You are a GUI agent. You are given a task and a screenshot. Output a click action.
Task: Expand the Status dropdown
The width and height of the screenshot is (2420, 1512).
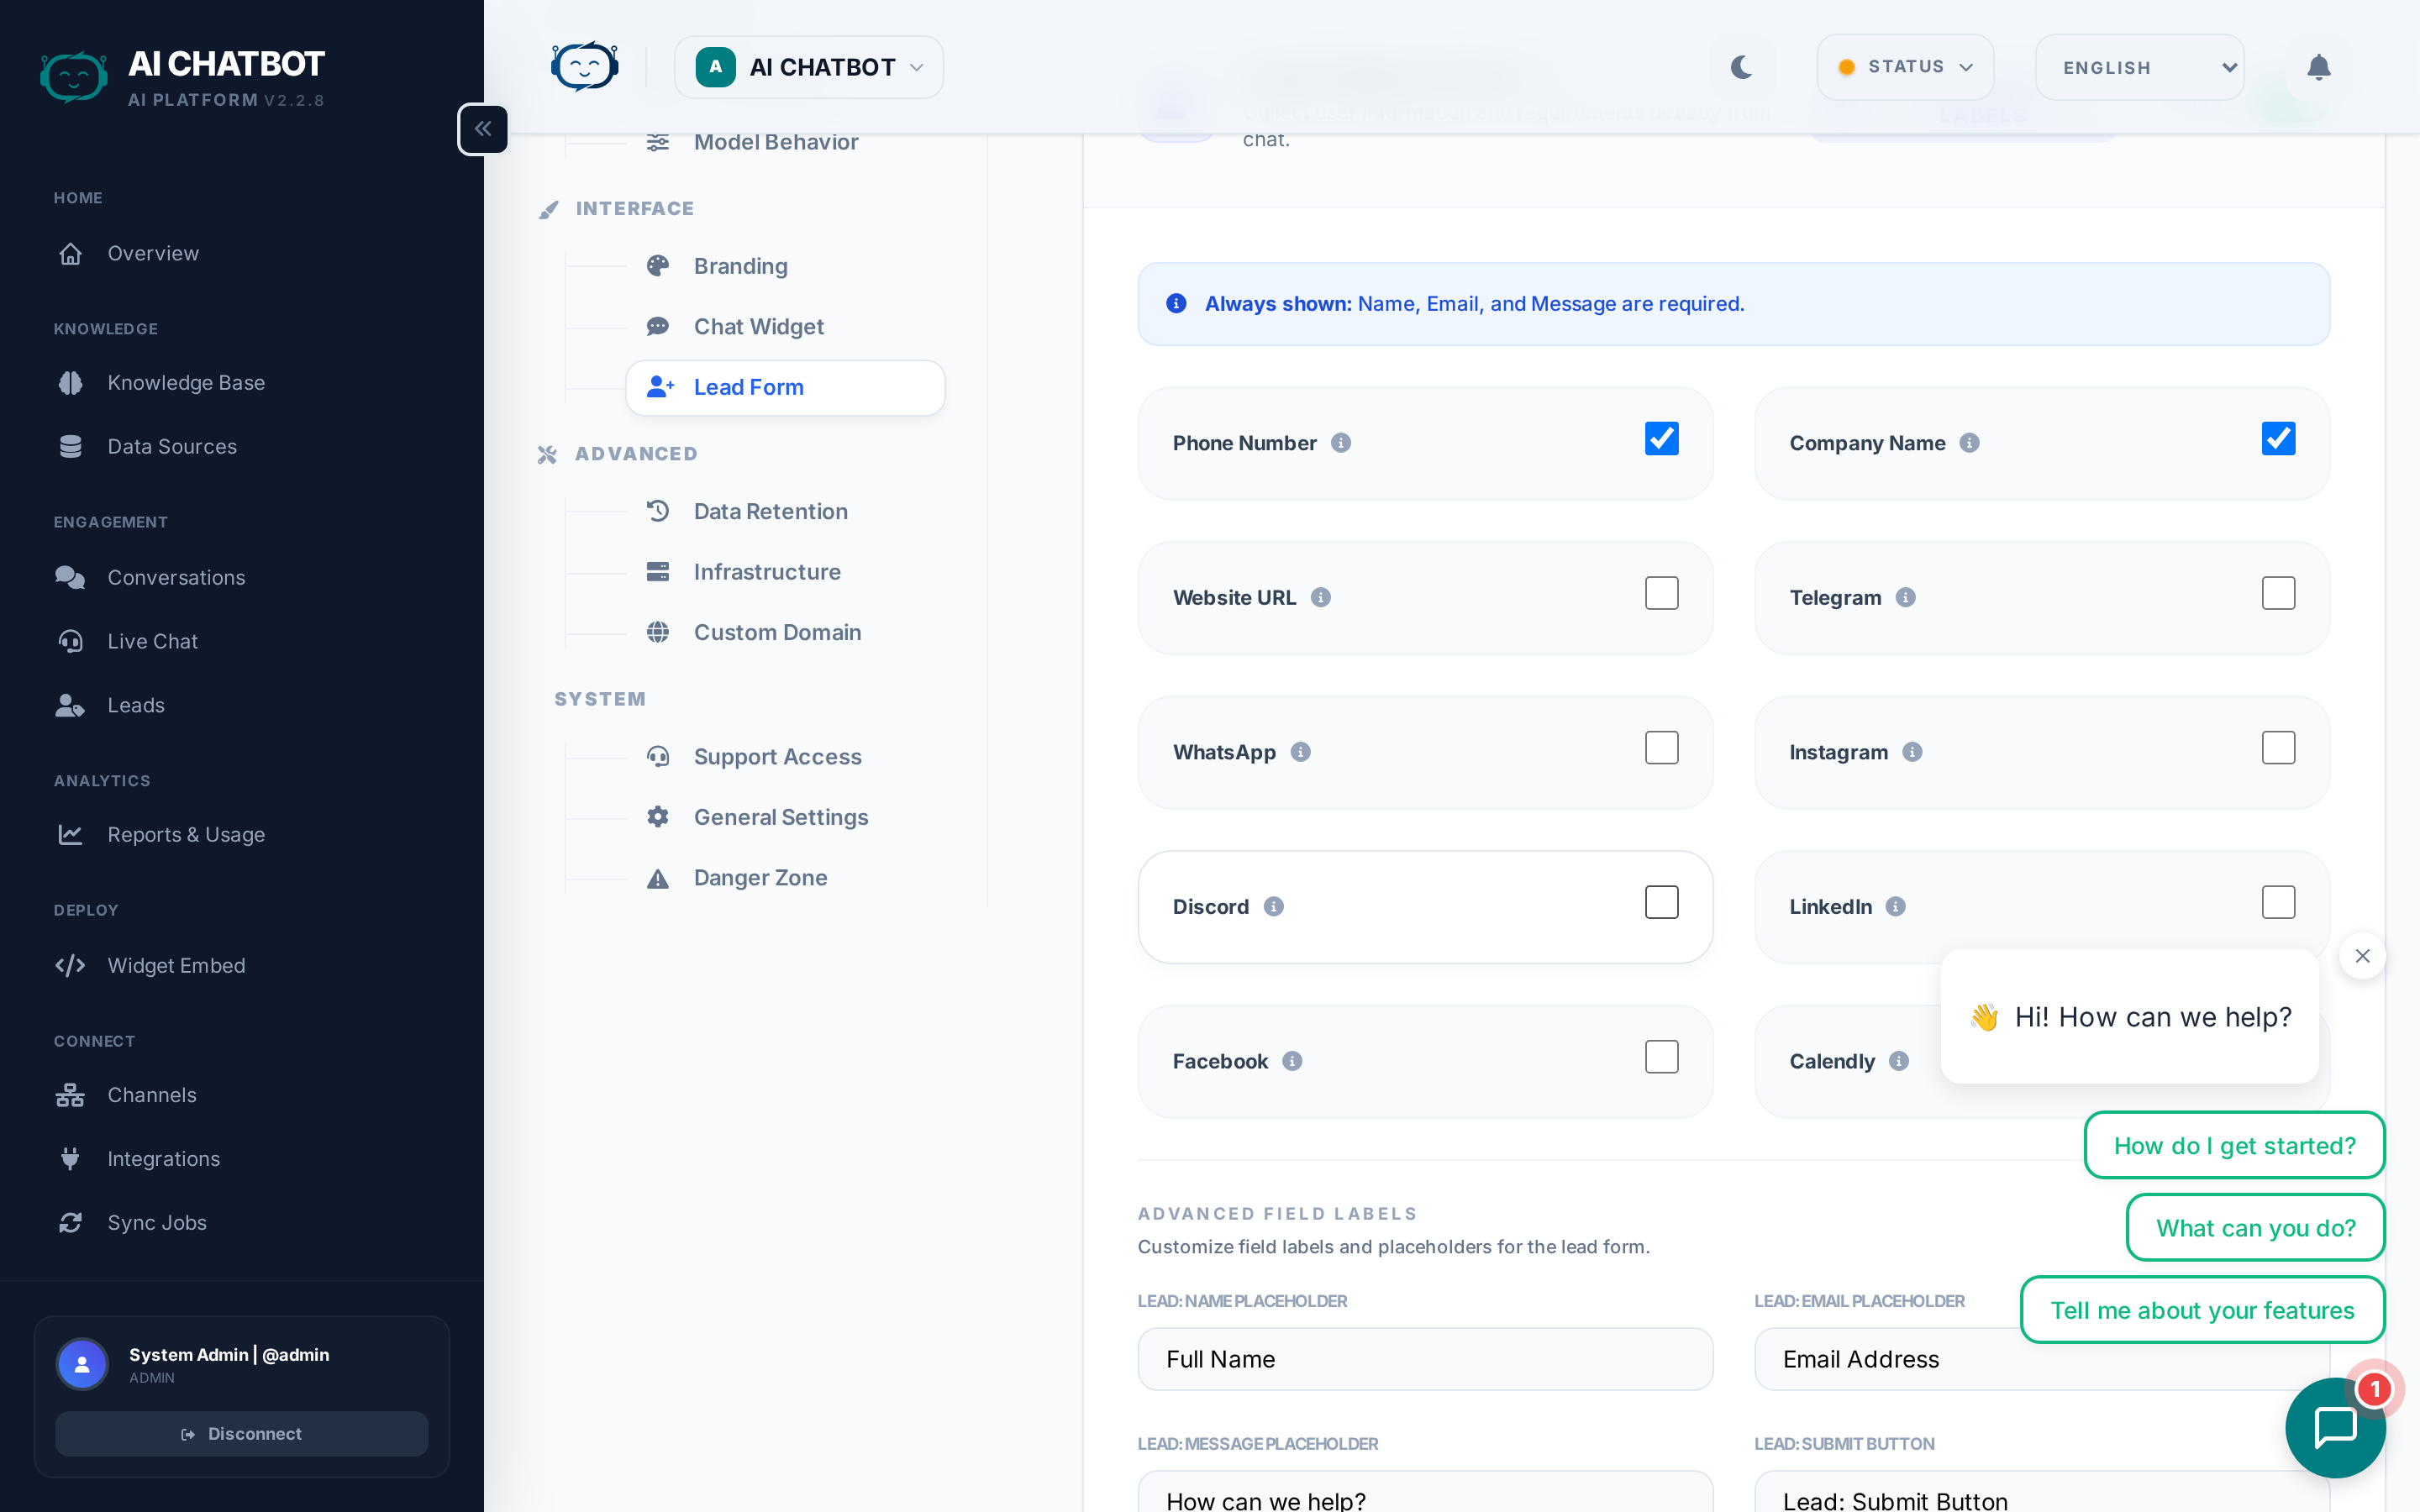point(1904,67)
